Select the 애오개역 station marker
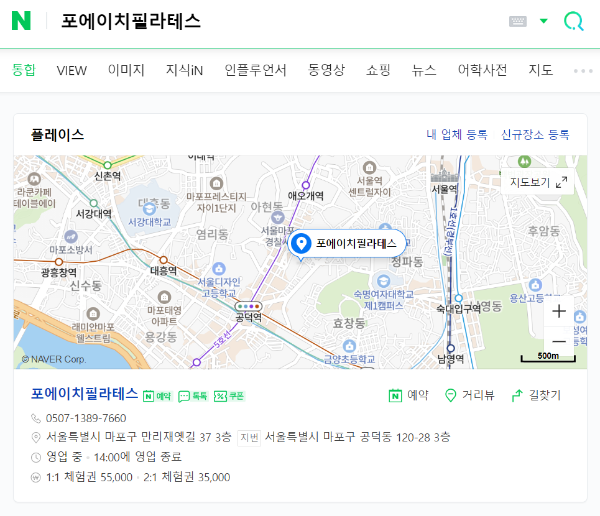600x516 pixels. [306, 185]
